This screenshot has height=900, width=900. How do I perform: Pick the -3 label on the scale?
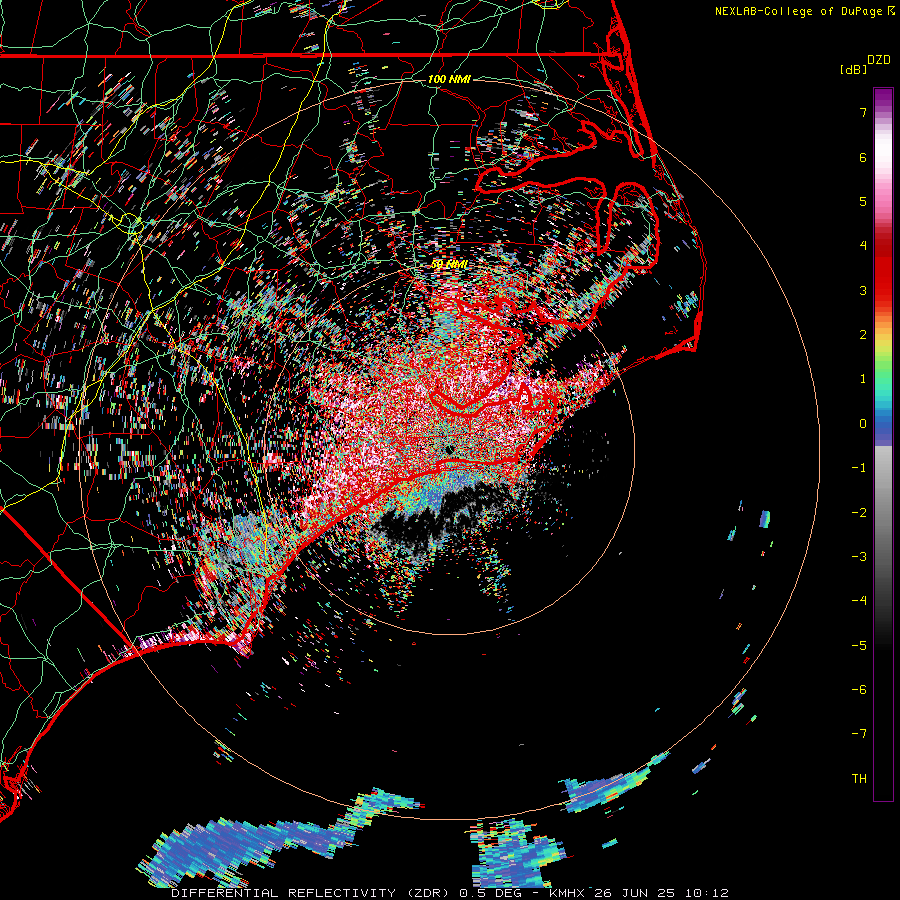(859, 557)
